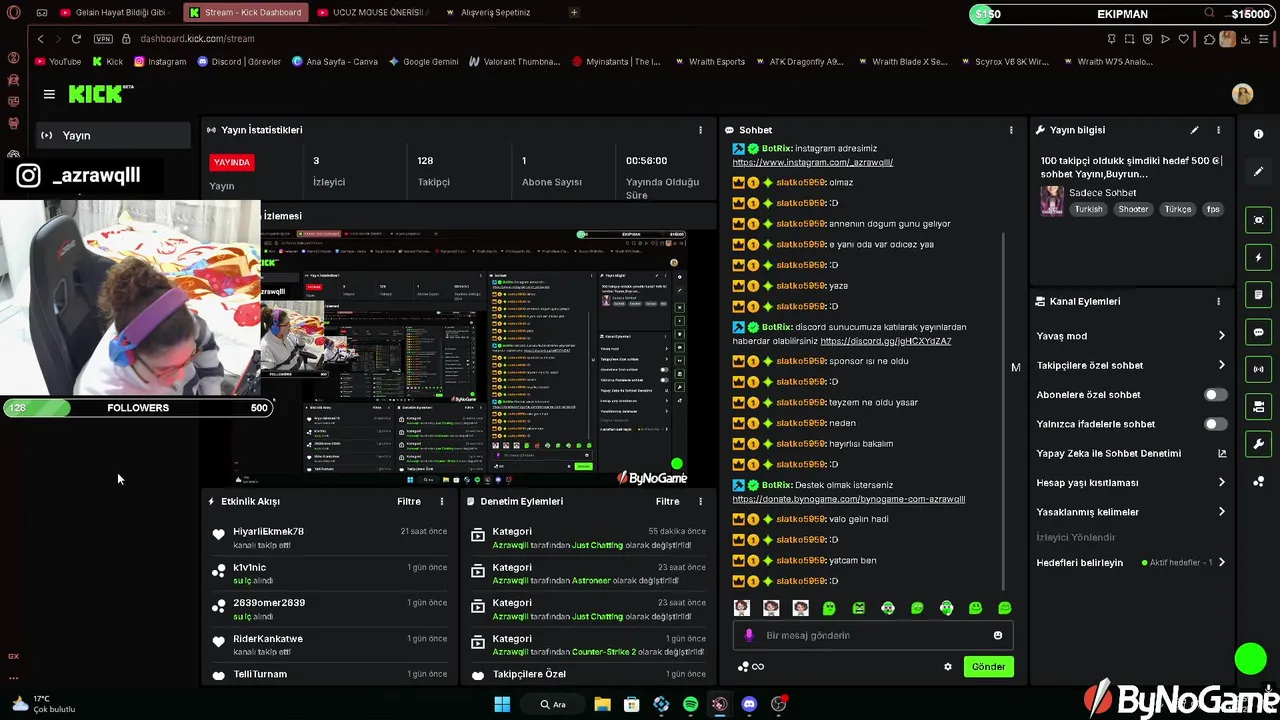Viewport: 1280px width, 720px height.
Task: Click the followers goal progress bar
Action: [138, 408]
